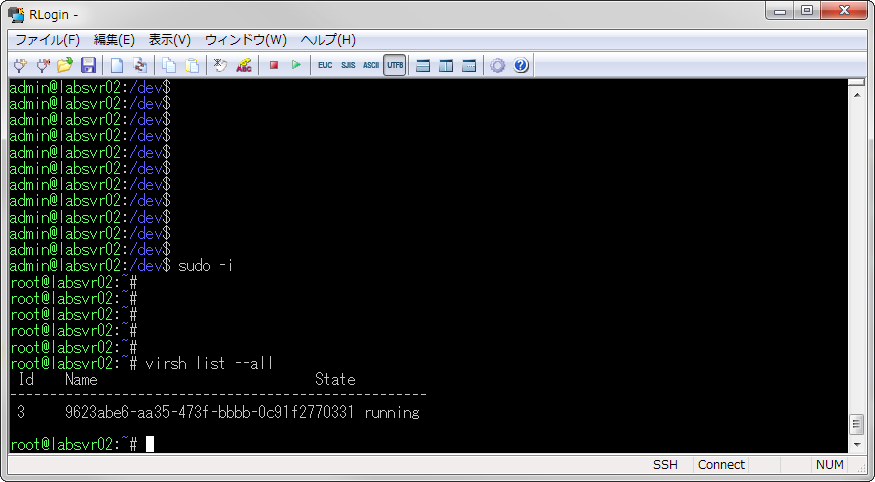Image resolution: width=875 pixels, height=482 pixels.
Task: Click the disconnect plug icon
Action: click(x=42, y=65)
